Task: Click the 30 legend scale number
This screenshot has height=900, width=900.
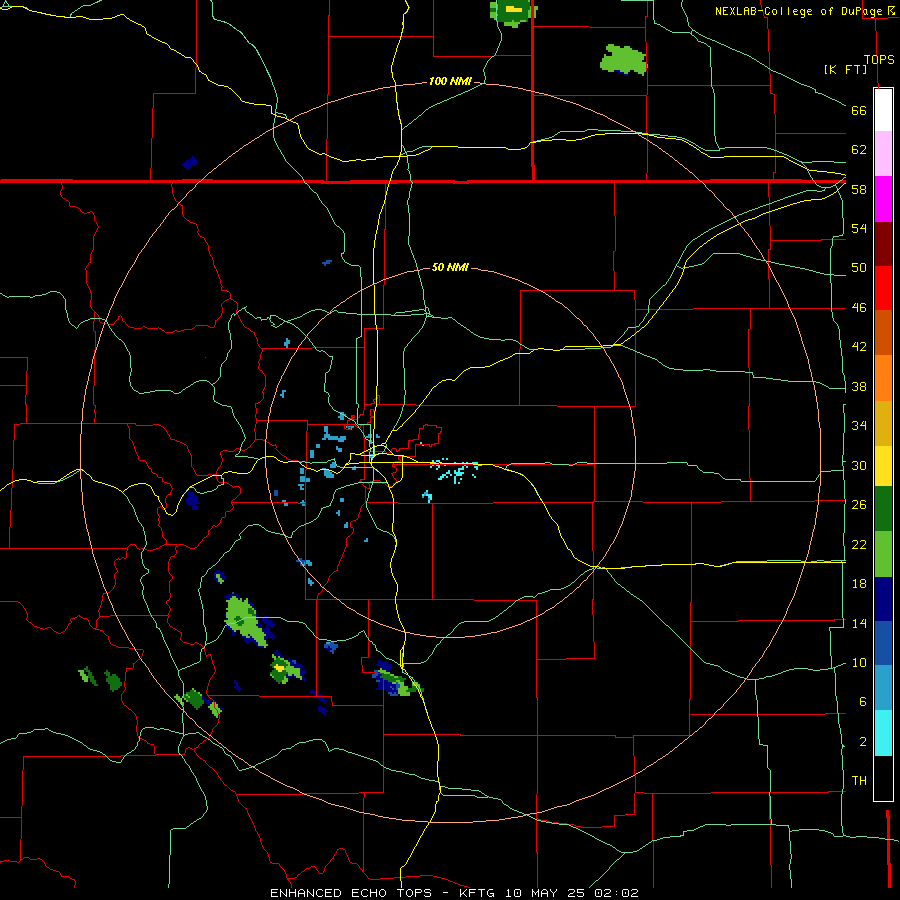Action: 859,465
